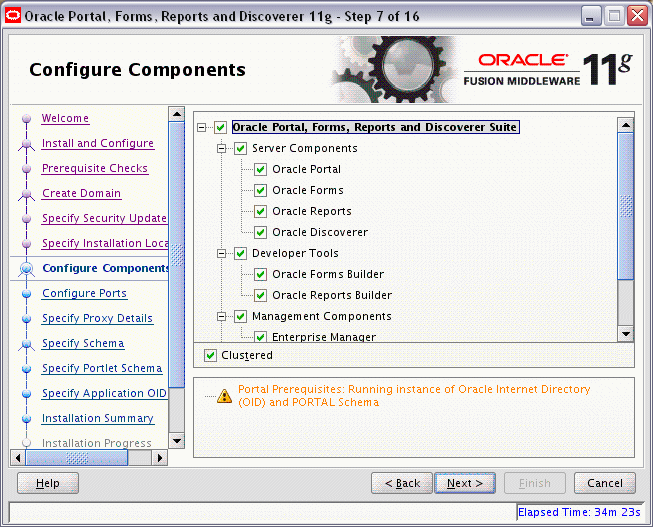Image resolution: width=653 pixels, height=527 pixels.
Task: Click the Create Domain step node icon
Action: (27, 194)
